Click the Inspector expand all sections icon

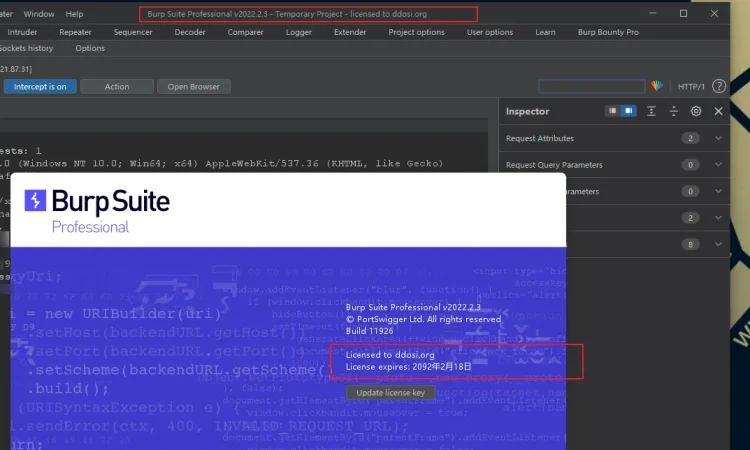tap(651, 111)
